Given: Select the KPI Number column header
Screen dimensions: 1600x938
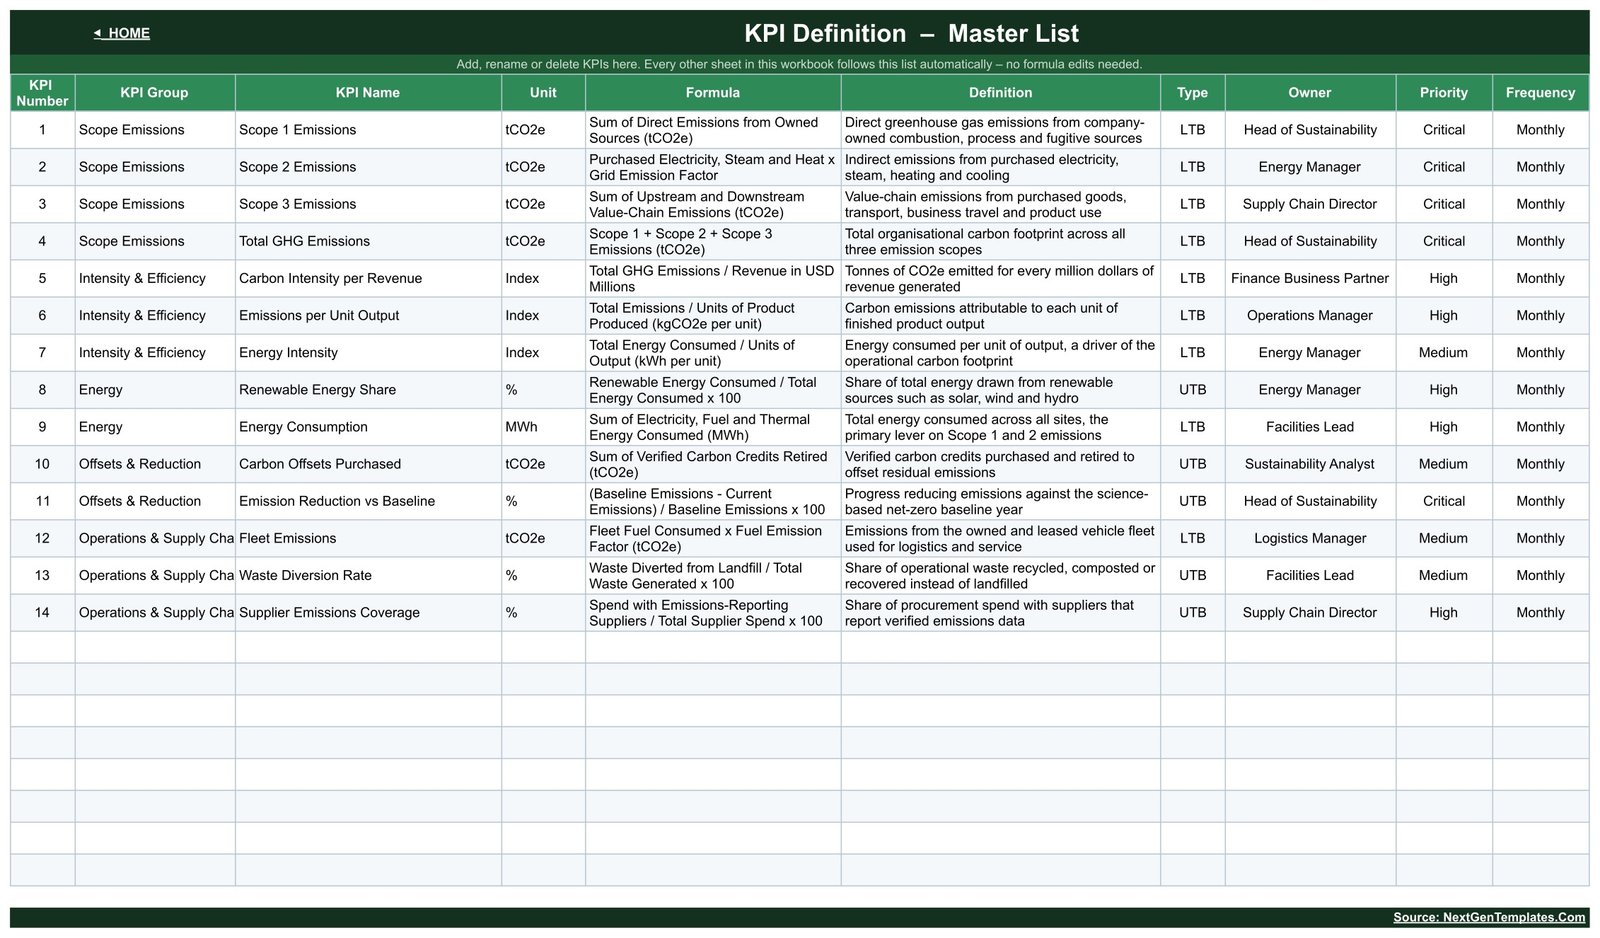Looking at the screenshot, I should pyautogui.click(x=42, y=93).
